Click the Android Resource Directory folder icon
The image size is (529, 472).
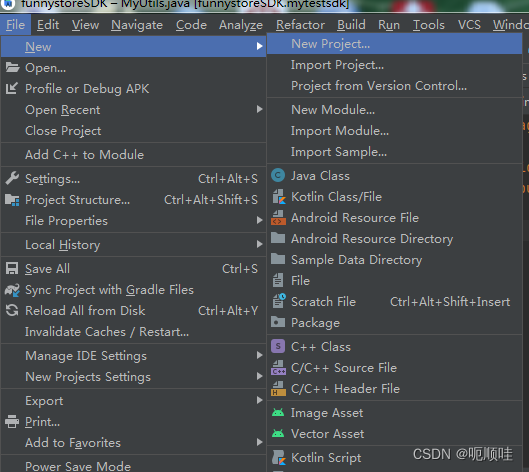pyautogui.click(x=278, y=238)
